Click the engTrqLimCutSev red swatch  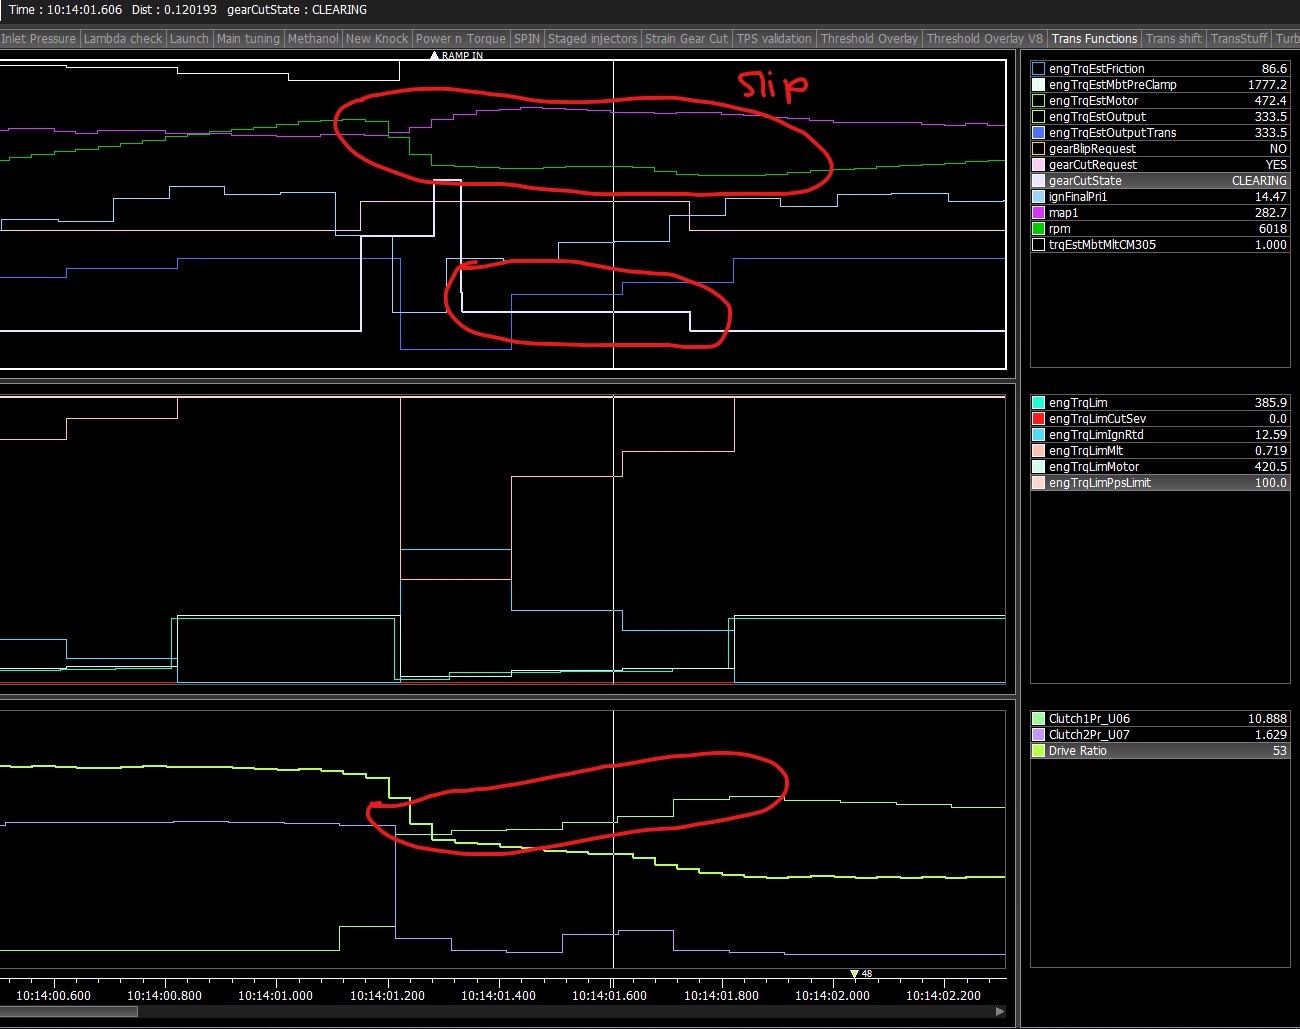click(1038, 419)
